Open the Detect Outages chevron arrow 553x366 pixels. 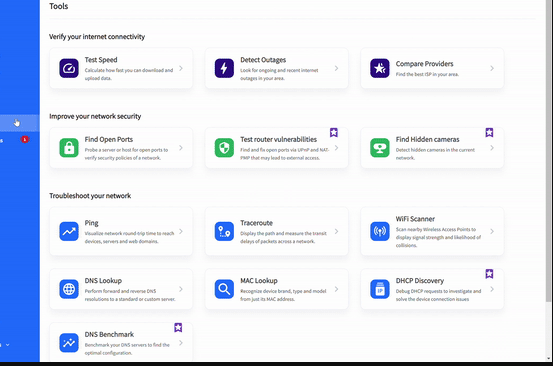336,68
